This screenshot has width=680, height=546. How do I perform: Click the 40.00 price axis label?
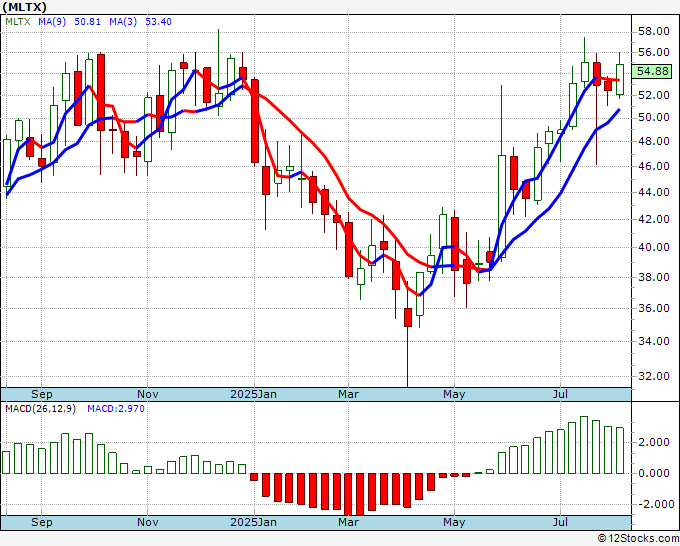click(654, 247)
